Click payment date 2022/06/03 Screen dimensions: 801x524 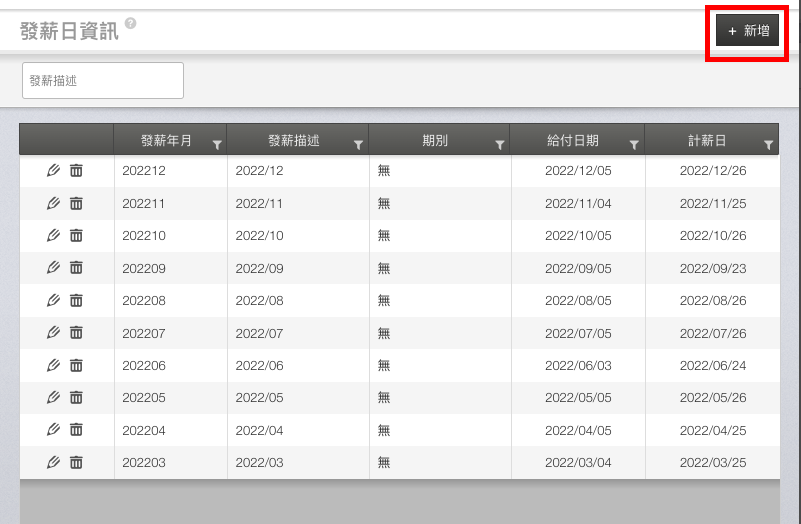point(578,366)
